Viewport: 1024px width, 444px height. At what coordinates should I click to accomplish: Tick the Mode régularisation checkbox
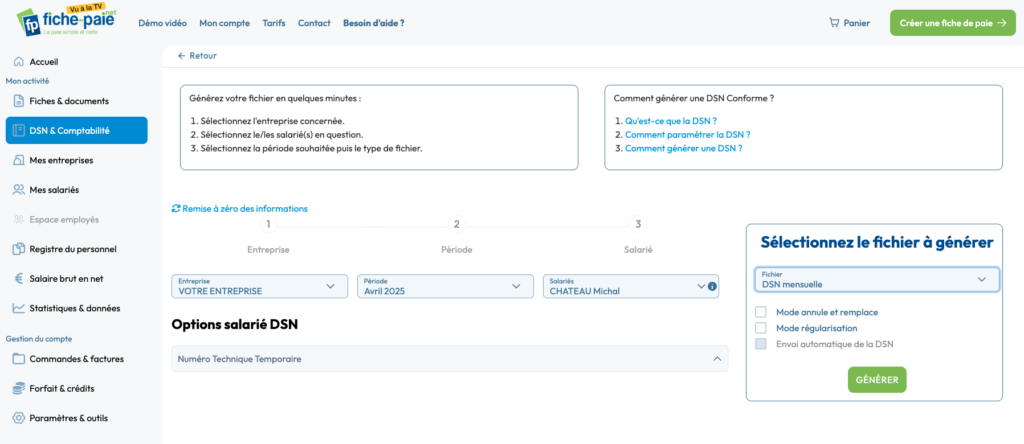click(761, 328)
